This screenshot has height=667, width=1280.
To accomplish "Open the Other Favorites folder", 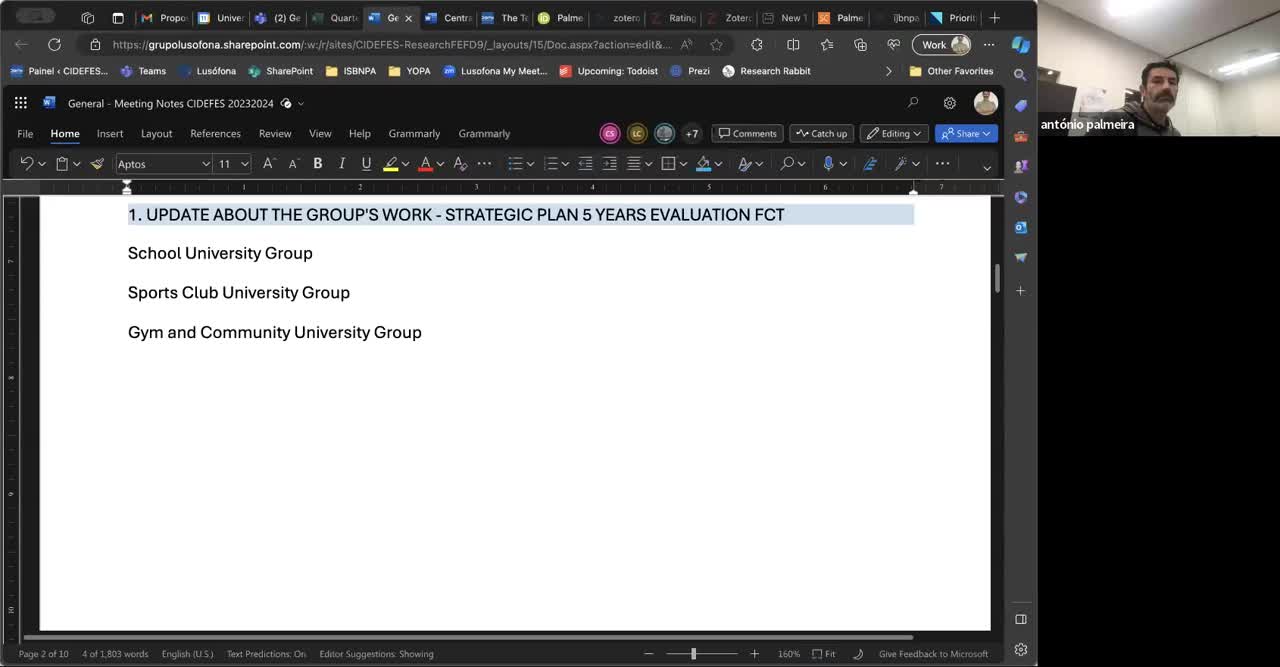I will tap(951, 71).
